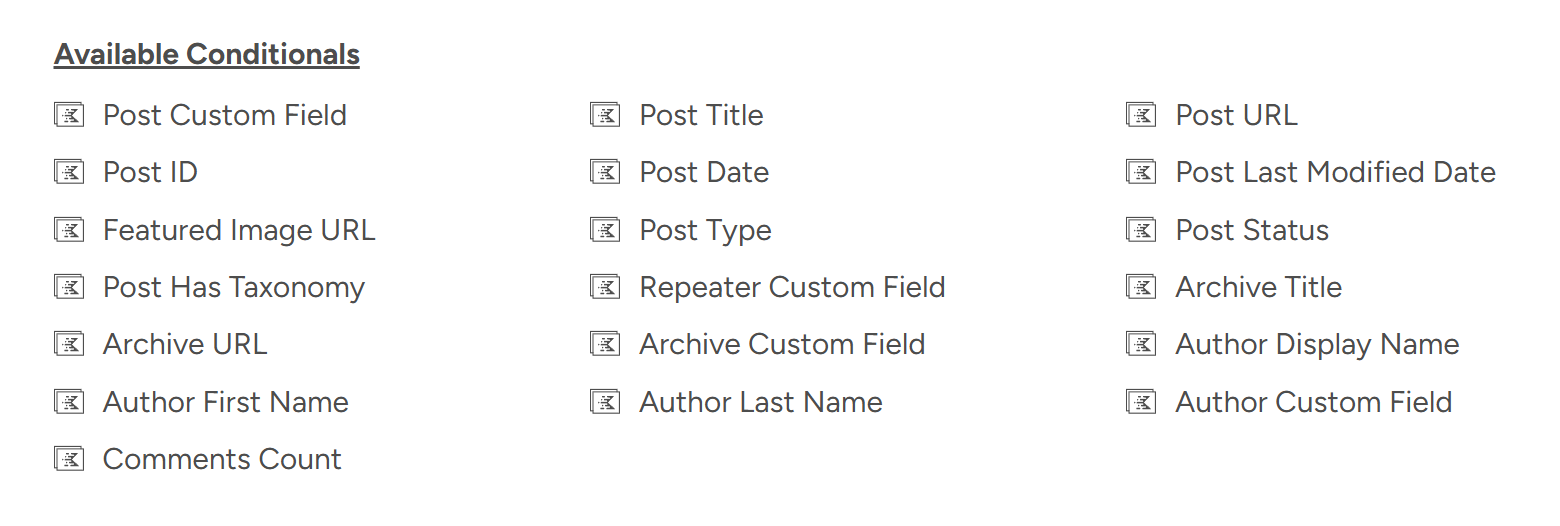
Task: Click the icon beside Post Custom Field
Action: [x=69, y=115]
